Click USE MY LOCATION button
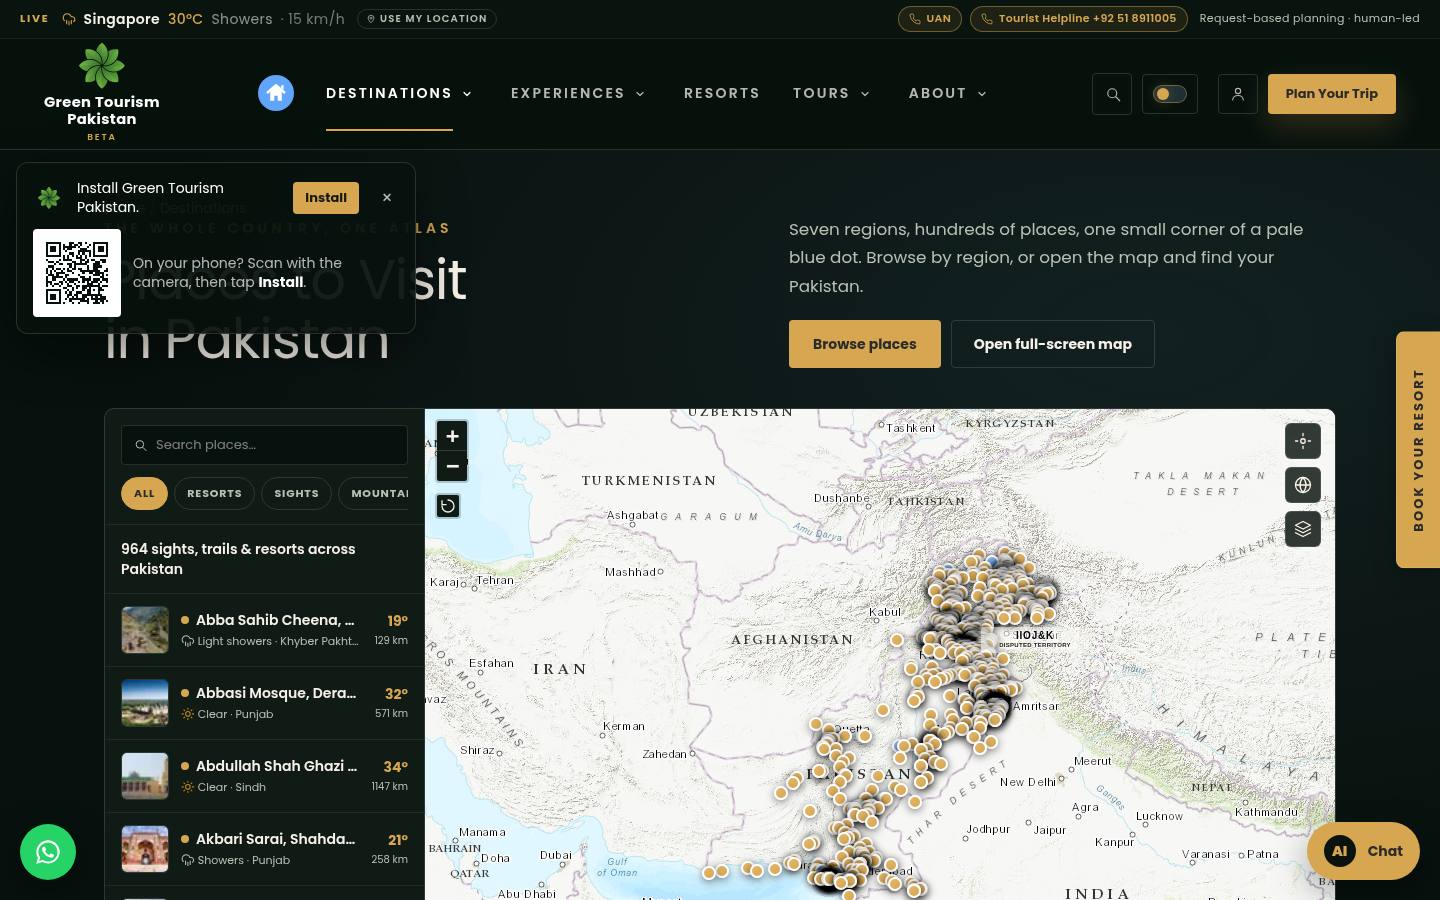 click(427, 19)
